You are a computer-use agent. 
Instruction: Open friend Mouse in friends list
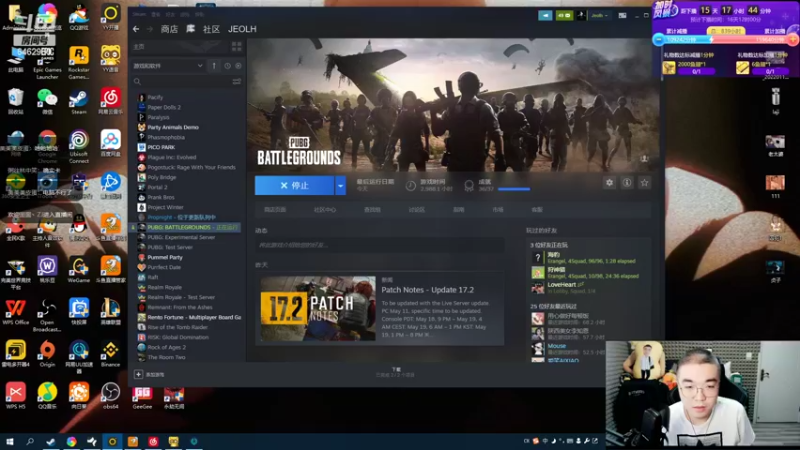click(x=557, y=346)
